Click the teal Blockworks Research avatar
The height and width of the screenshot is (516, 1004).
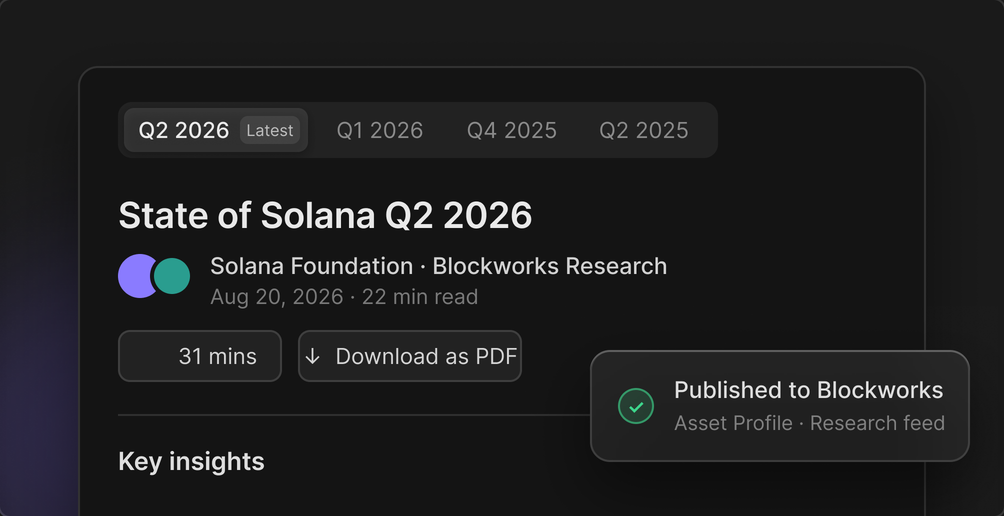172,276
